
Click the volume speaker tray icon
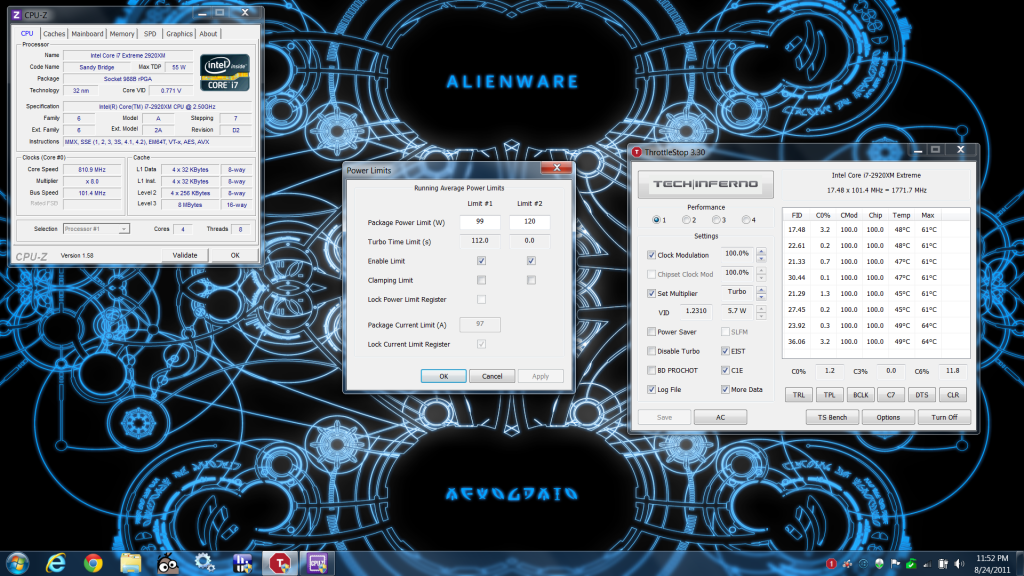(958, 564)
